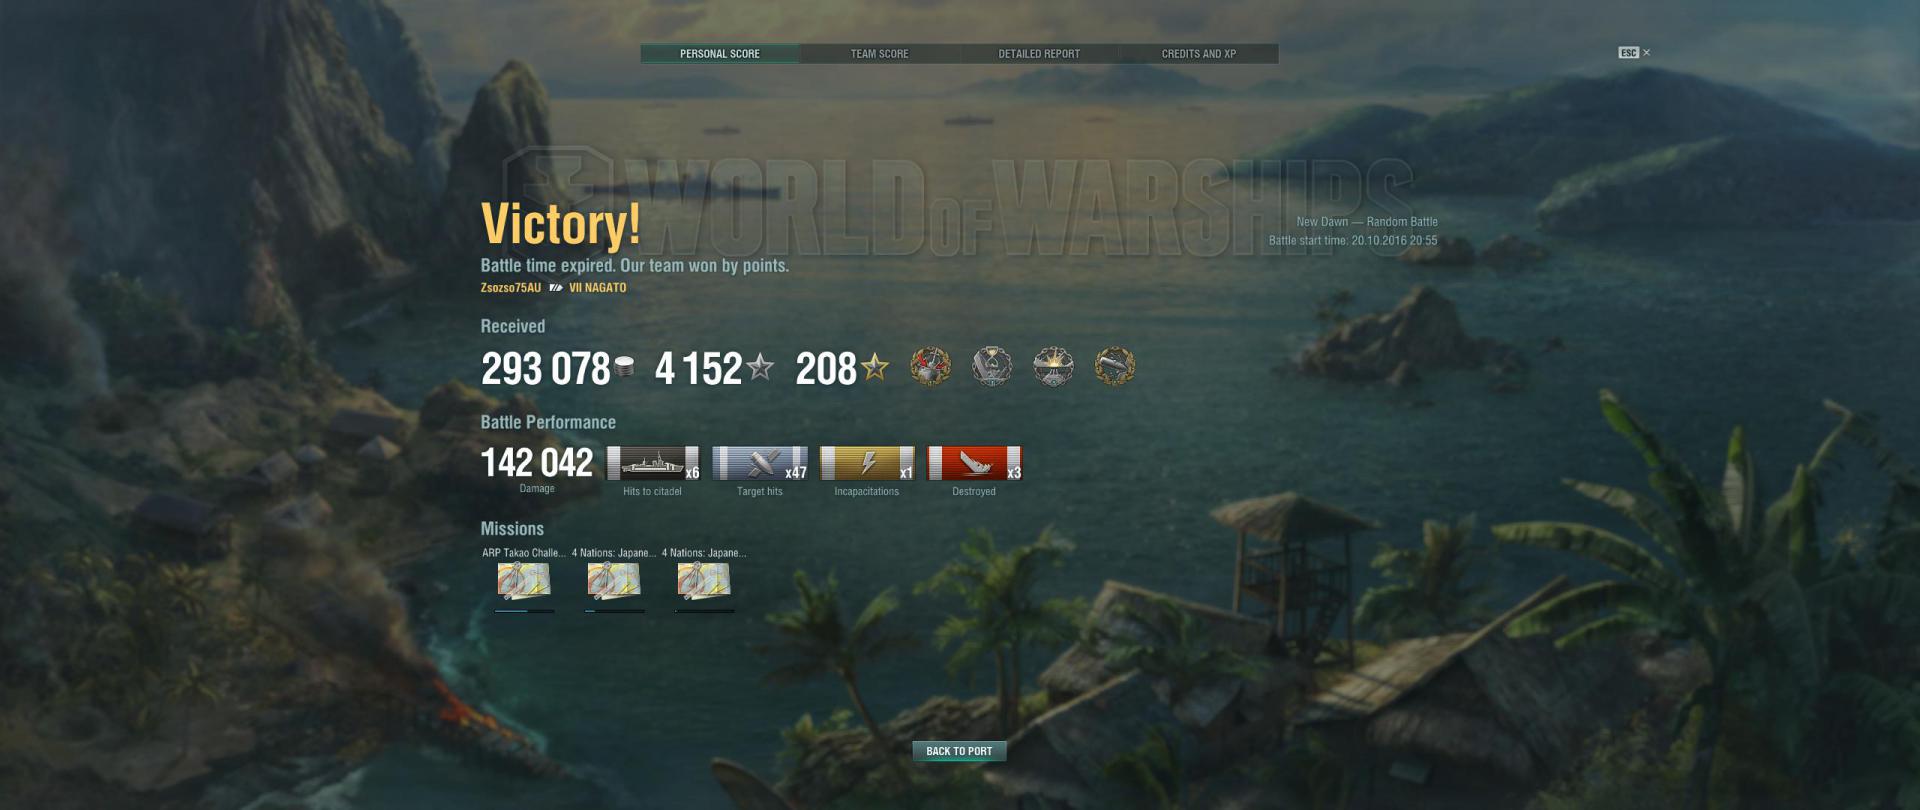Viewport: 1920px width, 810px height.
Task: Click the Hits to citadel ribbon
Action: point(653,463)
